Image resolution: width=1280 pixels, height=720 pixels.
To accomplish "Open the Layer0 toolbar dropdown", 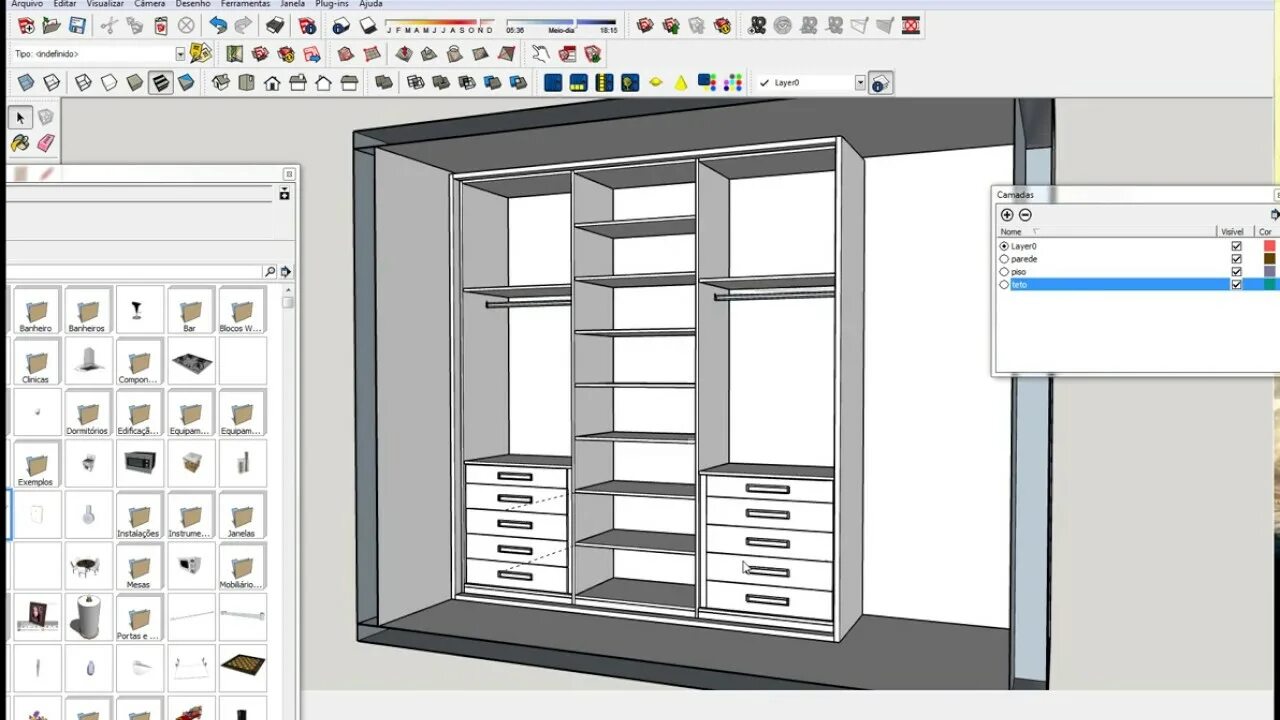I will (x=860, y=83).
